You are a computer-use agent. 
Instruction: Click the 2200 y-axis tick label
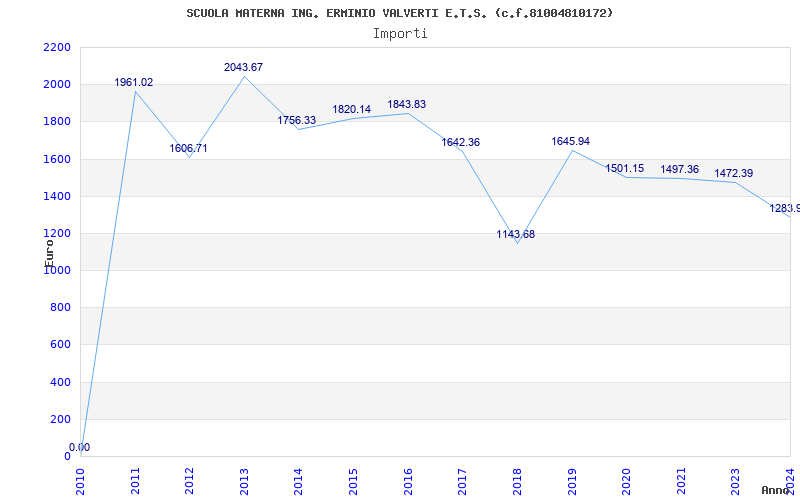pos(58,47)
